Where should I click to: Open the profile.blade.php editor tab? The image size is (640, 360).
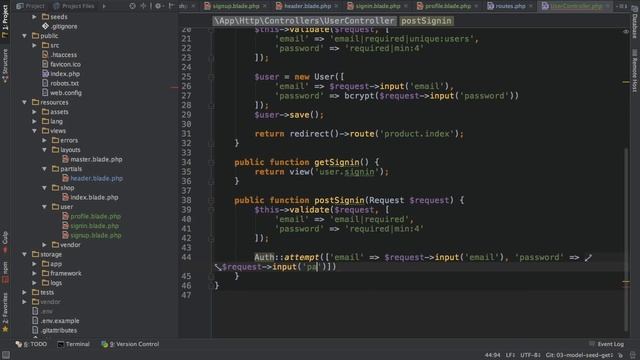click(x=448, y=6)
